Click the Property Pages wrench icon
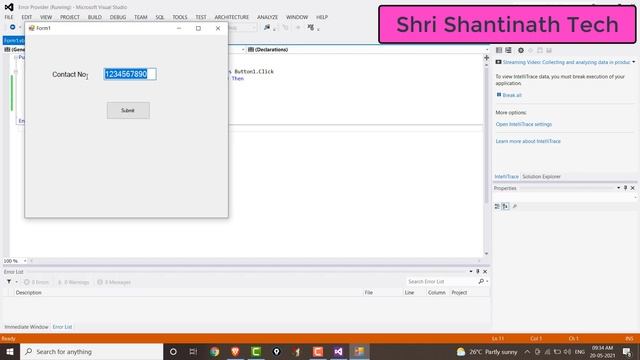640x360 pixels. click(515, 207)
